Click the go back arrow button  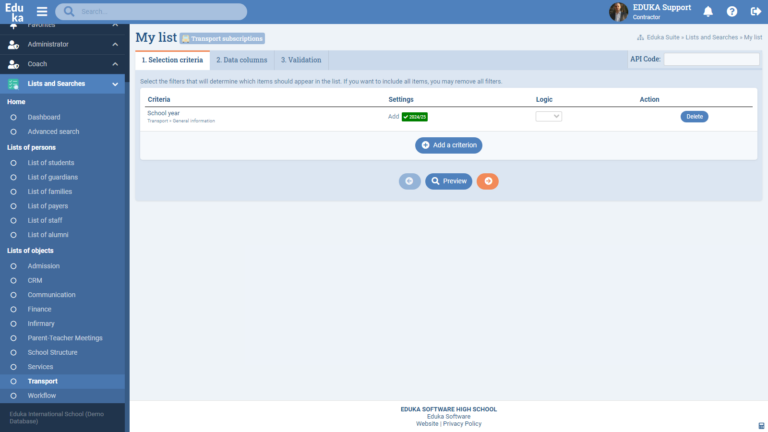coord(409,181)
